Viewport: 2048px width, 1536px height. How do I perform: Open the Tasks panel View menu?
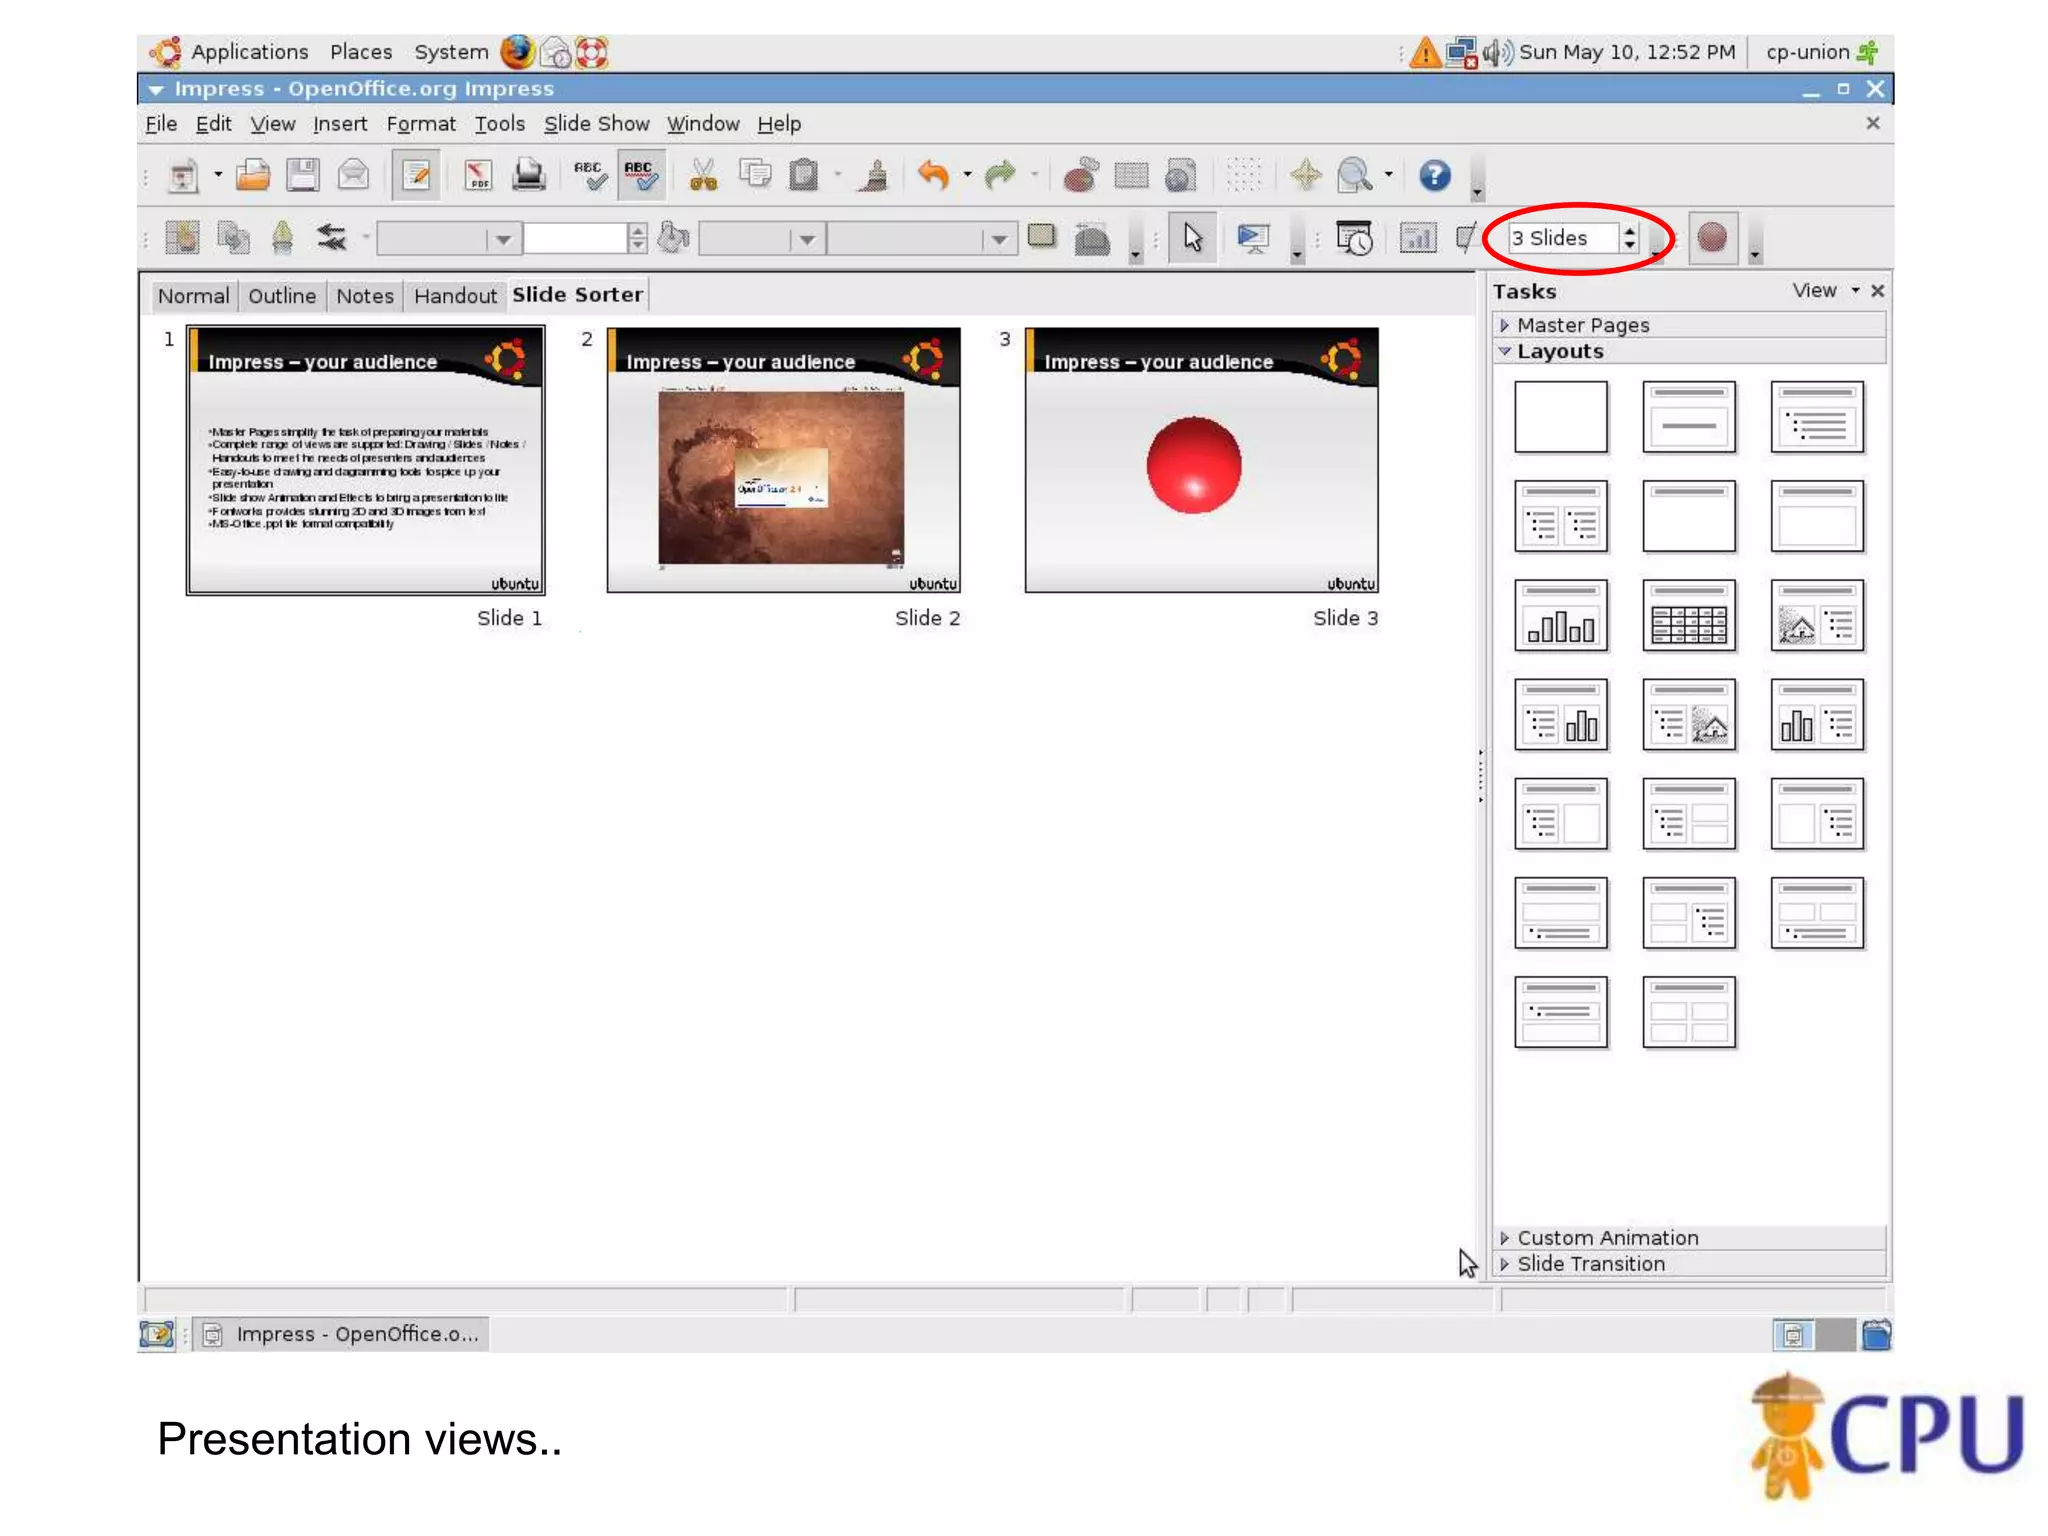pos(1825,291)
